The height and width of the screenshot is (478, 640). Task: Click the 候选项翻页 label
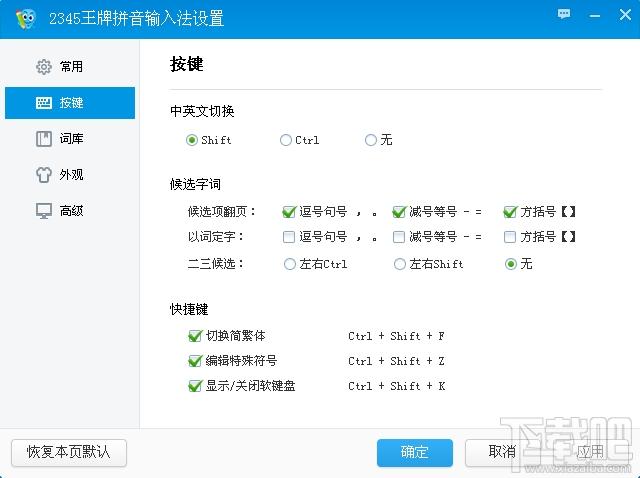222,212
